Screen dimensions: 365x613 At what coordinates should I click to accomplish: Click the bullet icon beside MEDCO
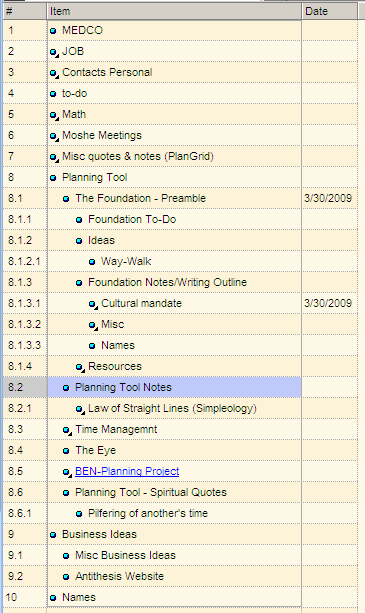tap(53, 30)
